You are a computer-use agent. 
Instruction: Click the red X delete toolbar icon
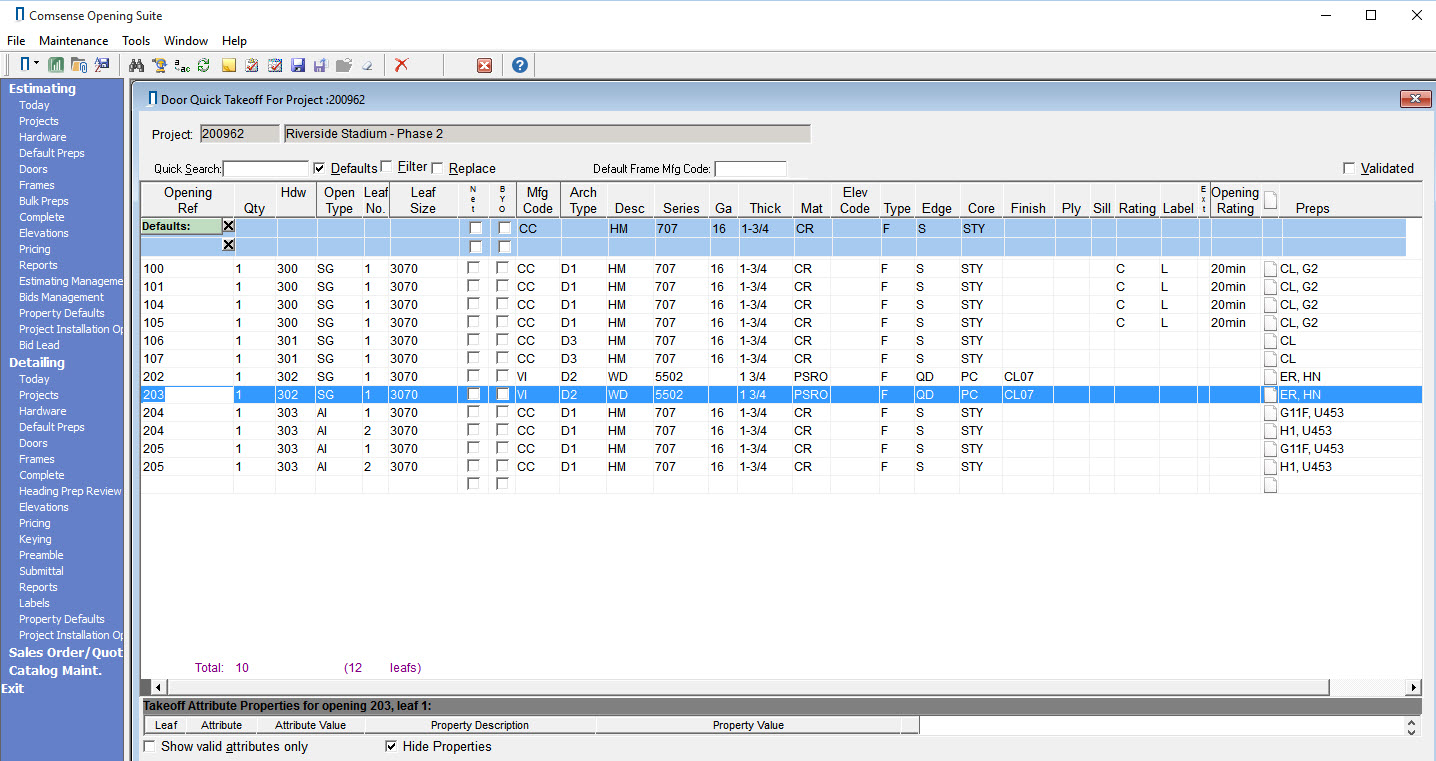coord(402,65)
